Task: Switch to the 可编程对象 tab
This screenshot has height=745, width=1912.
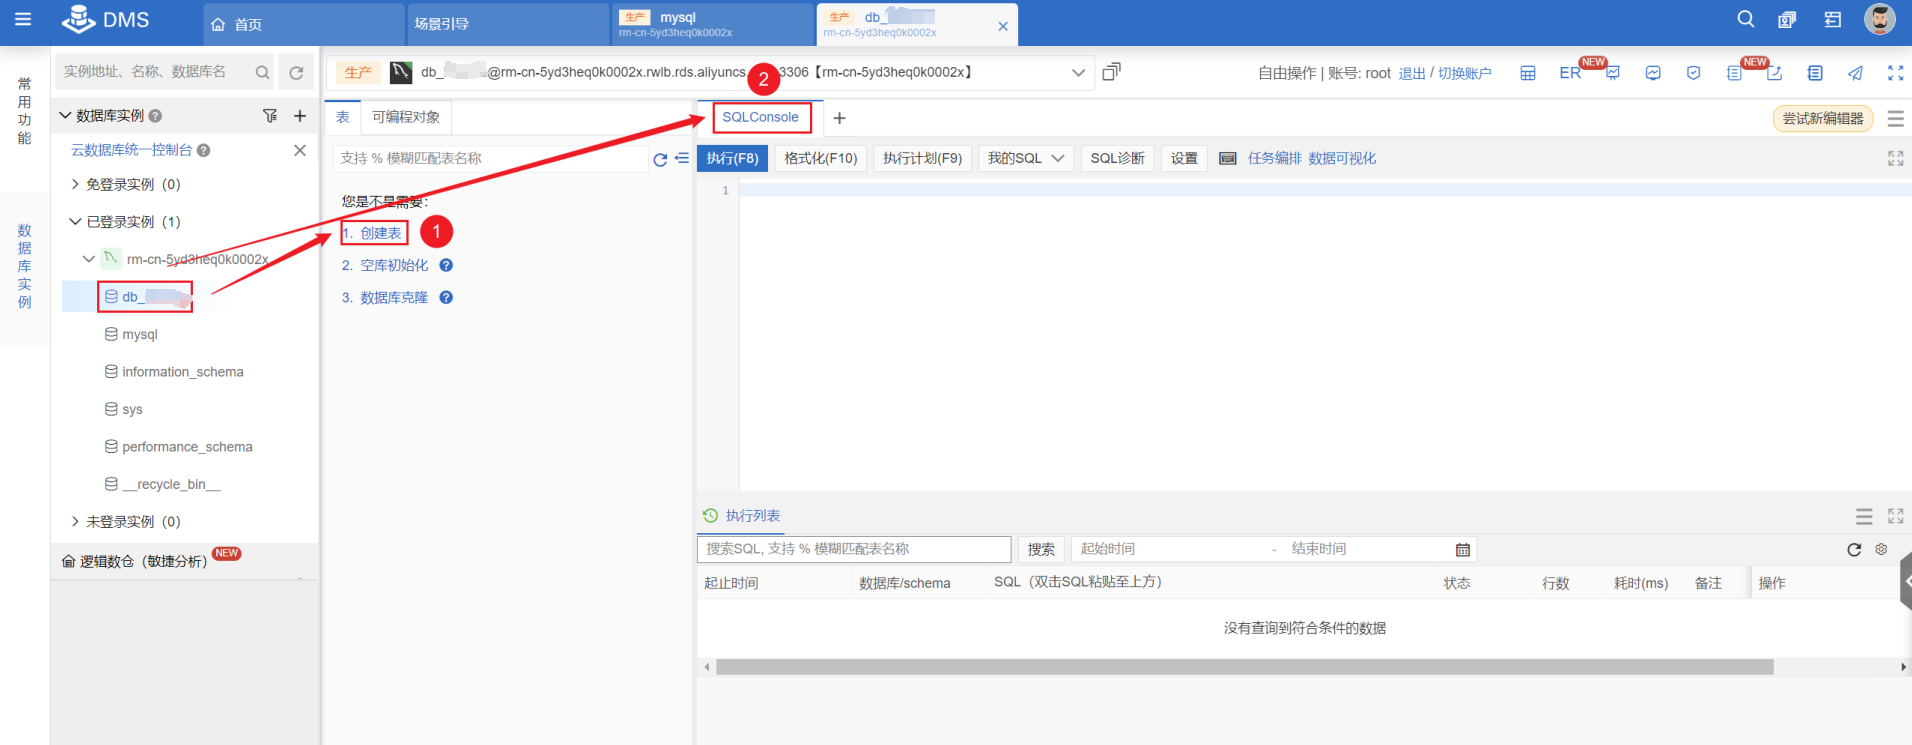Action: pyautogui.click(x=406, y=117)
